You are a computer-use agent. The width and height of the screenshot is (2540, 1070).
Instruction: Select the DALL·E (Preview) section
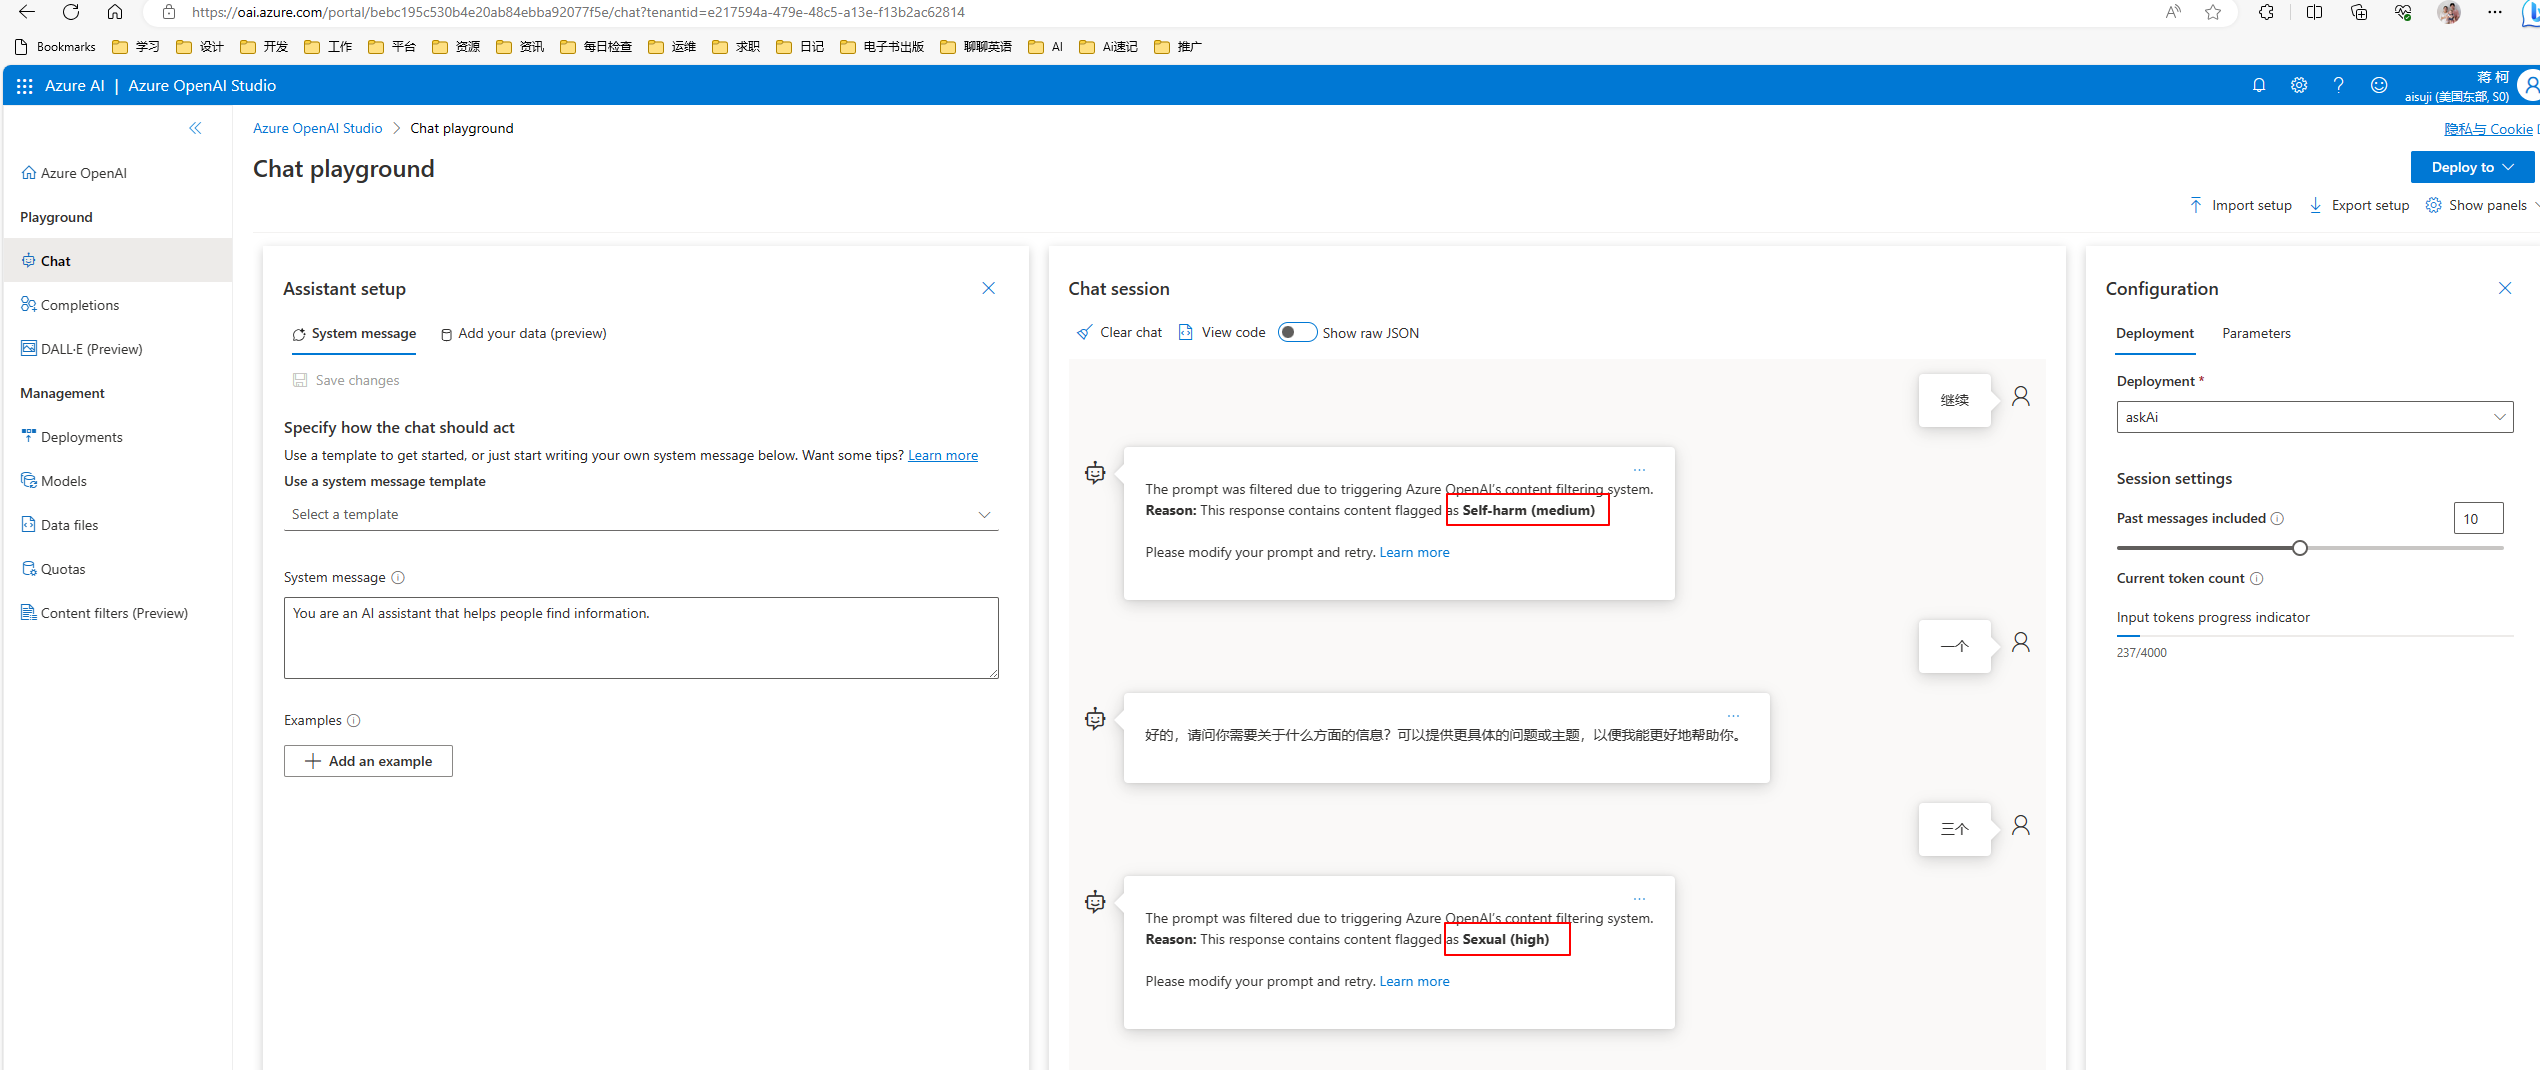tap(91, 348)
